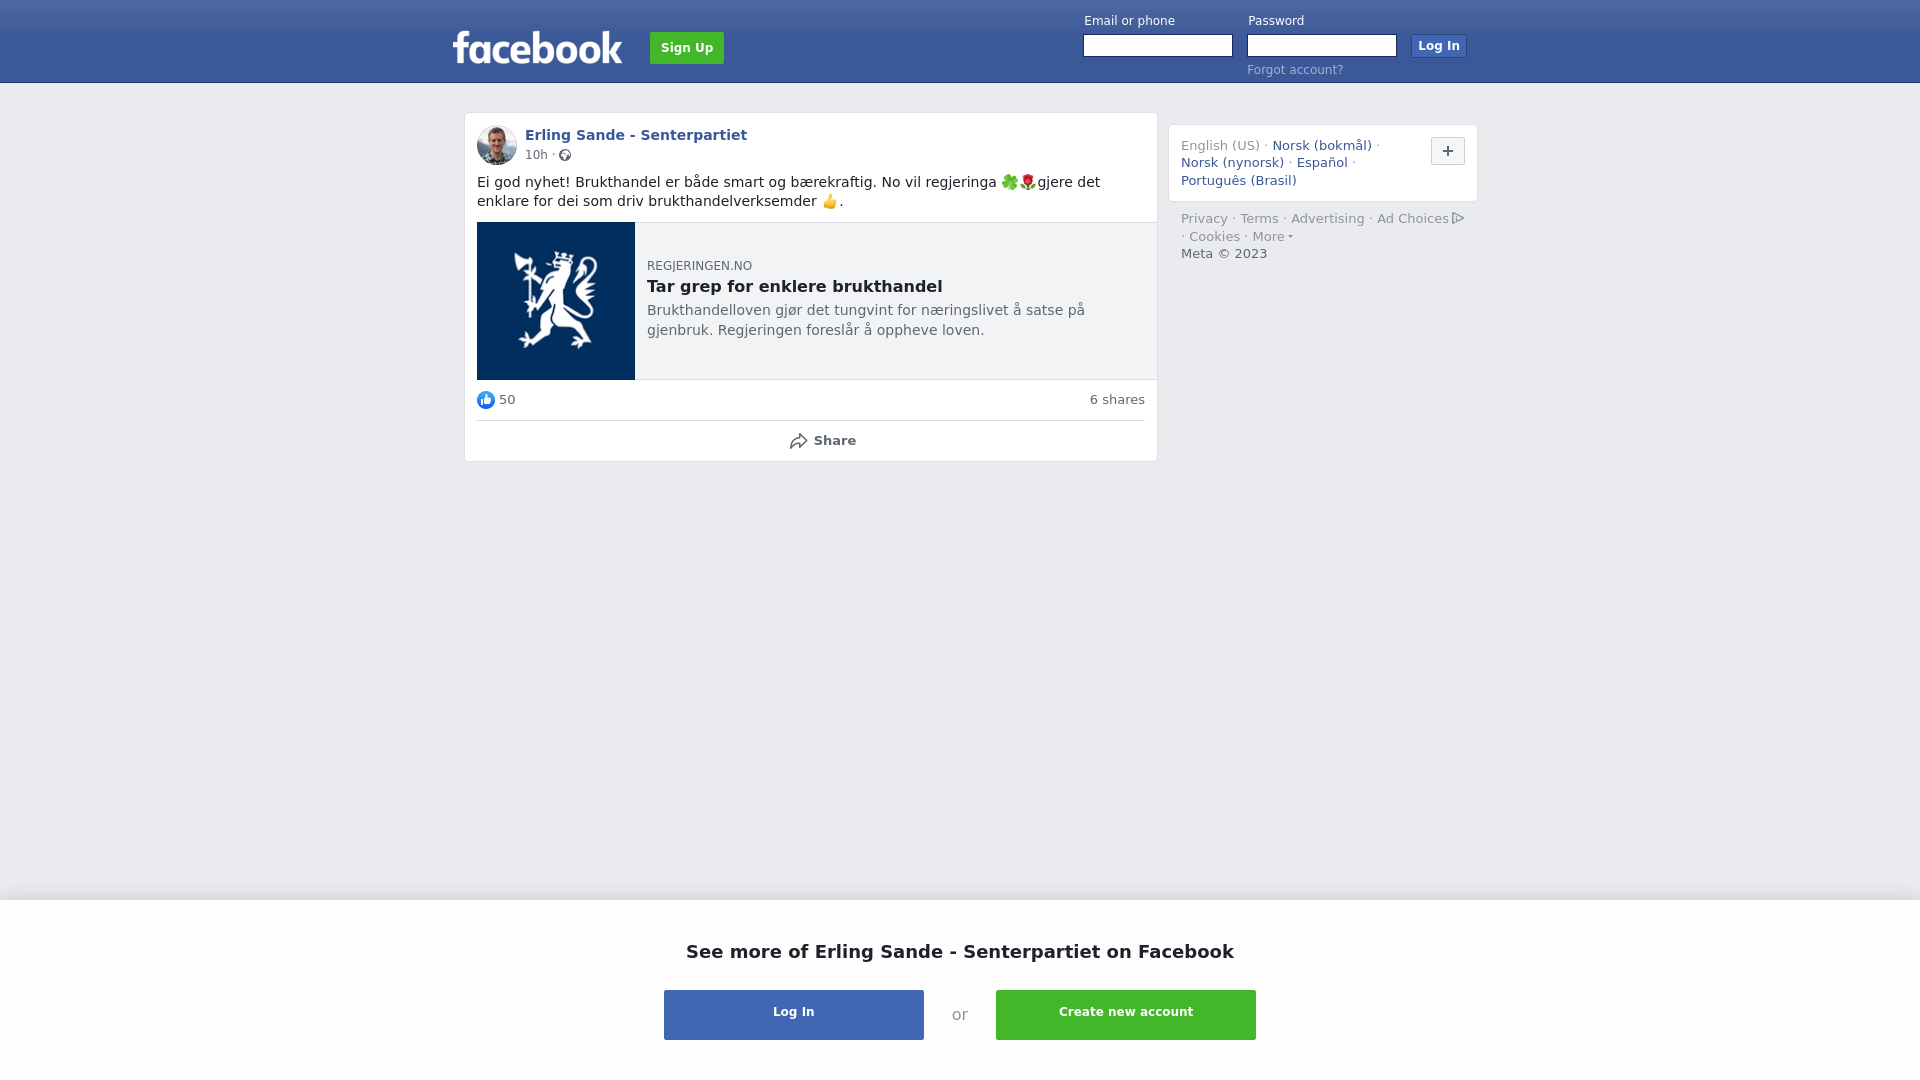Select Português (Brasil) language
This screenshot has width=1920, height=1080.
1238,181
